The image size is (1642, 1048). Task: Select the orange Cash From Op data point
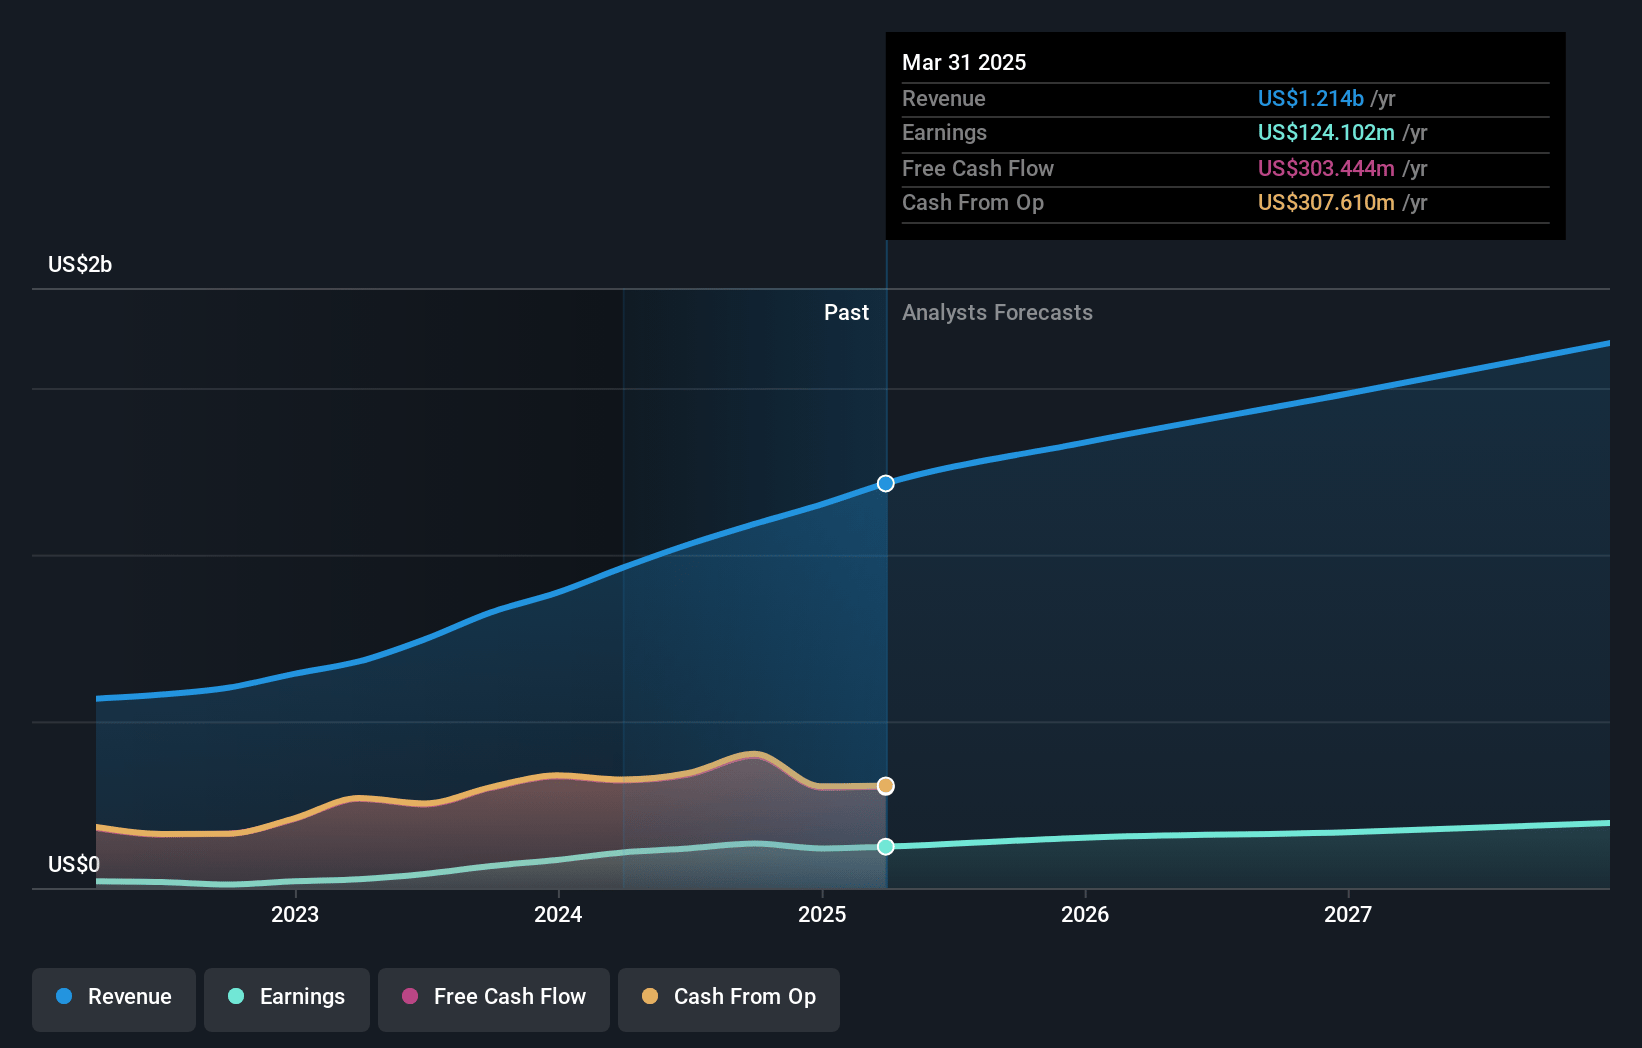pos(886,786)
